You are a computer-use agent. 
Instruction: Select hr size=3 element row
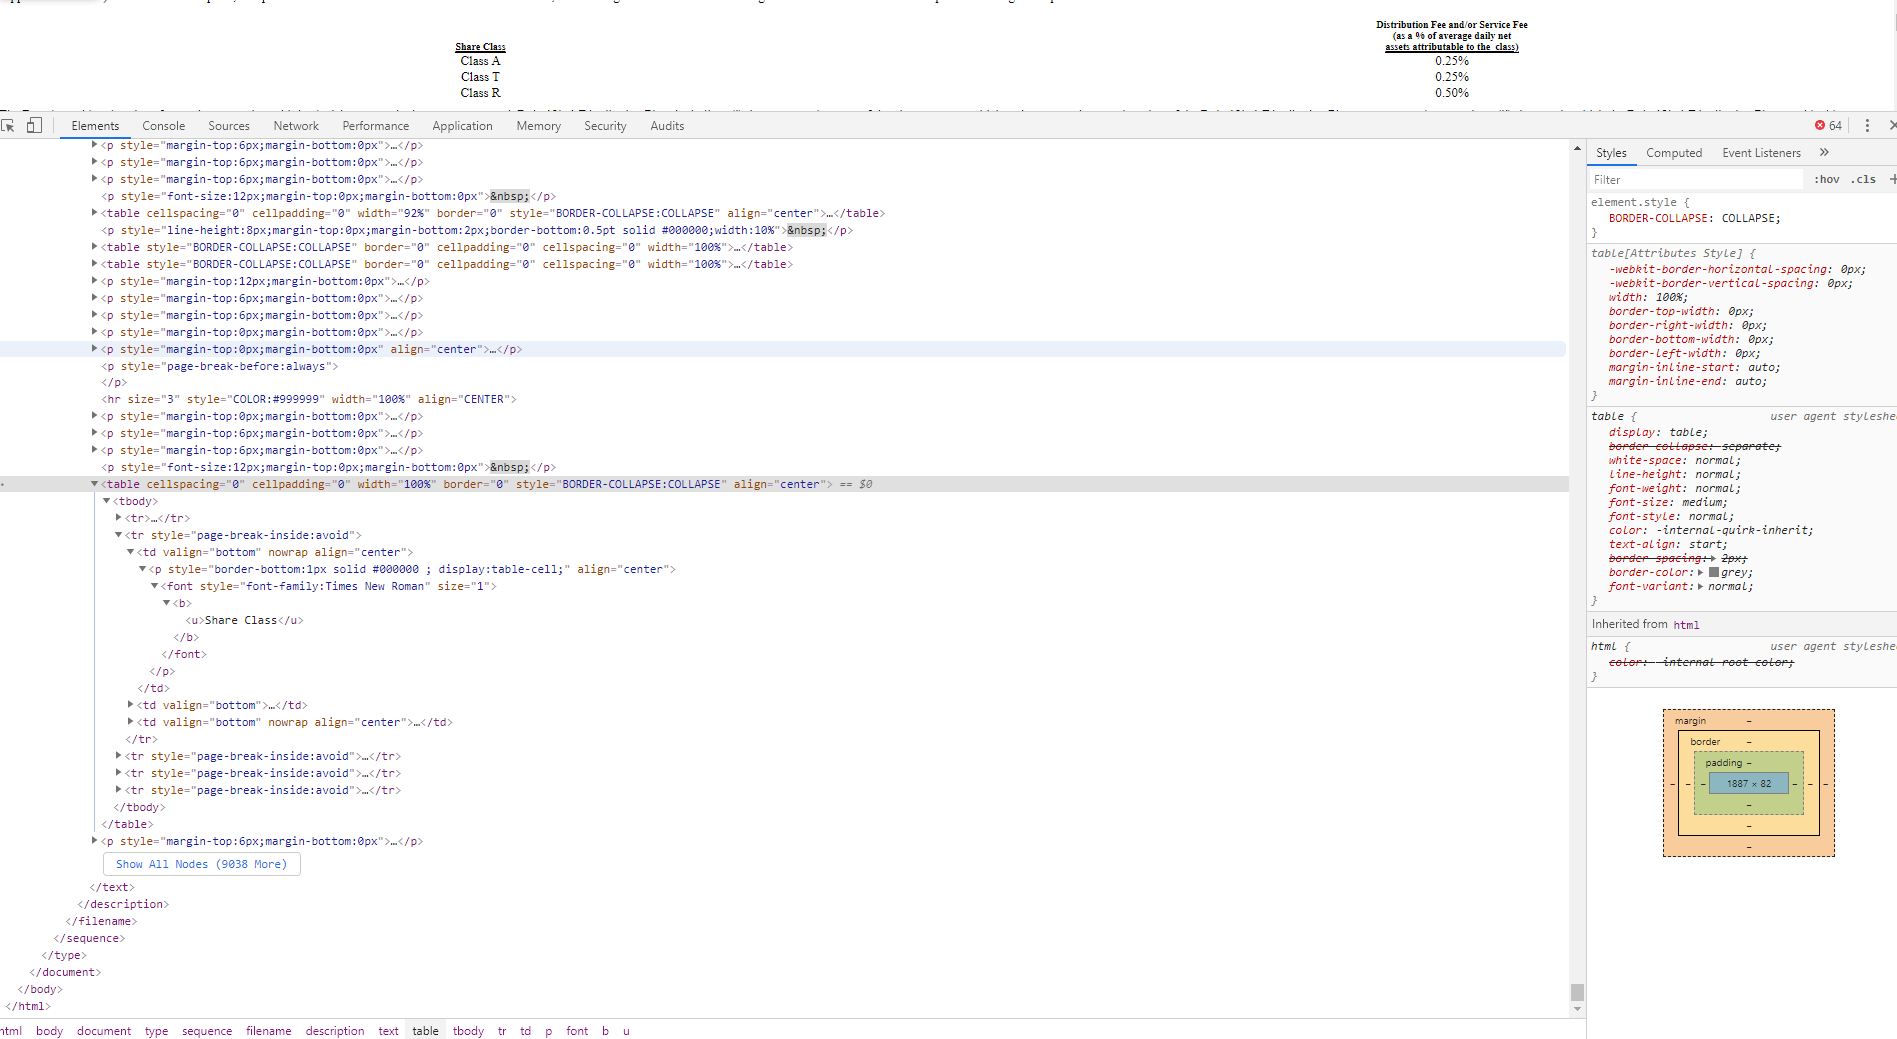tap(308, 399)
